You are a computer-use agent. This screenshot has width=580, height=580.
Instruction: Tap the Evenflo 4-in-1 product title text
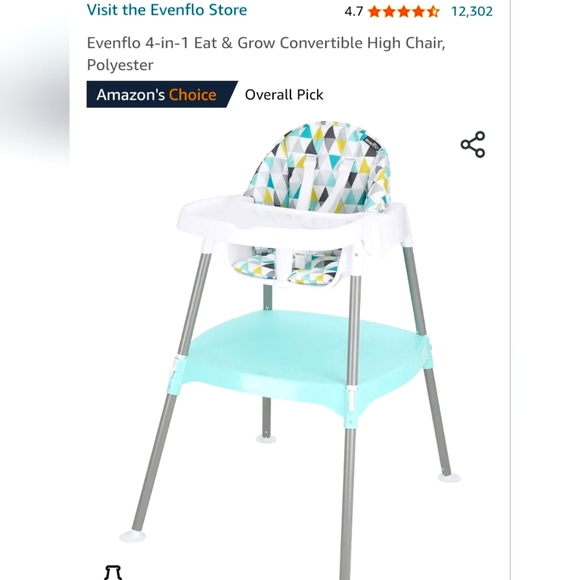point(266,54)
